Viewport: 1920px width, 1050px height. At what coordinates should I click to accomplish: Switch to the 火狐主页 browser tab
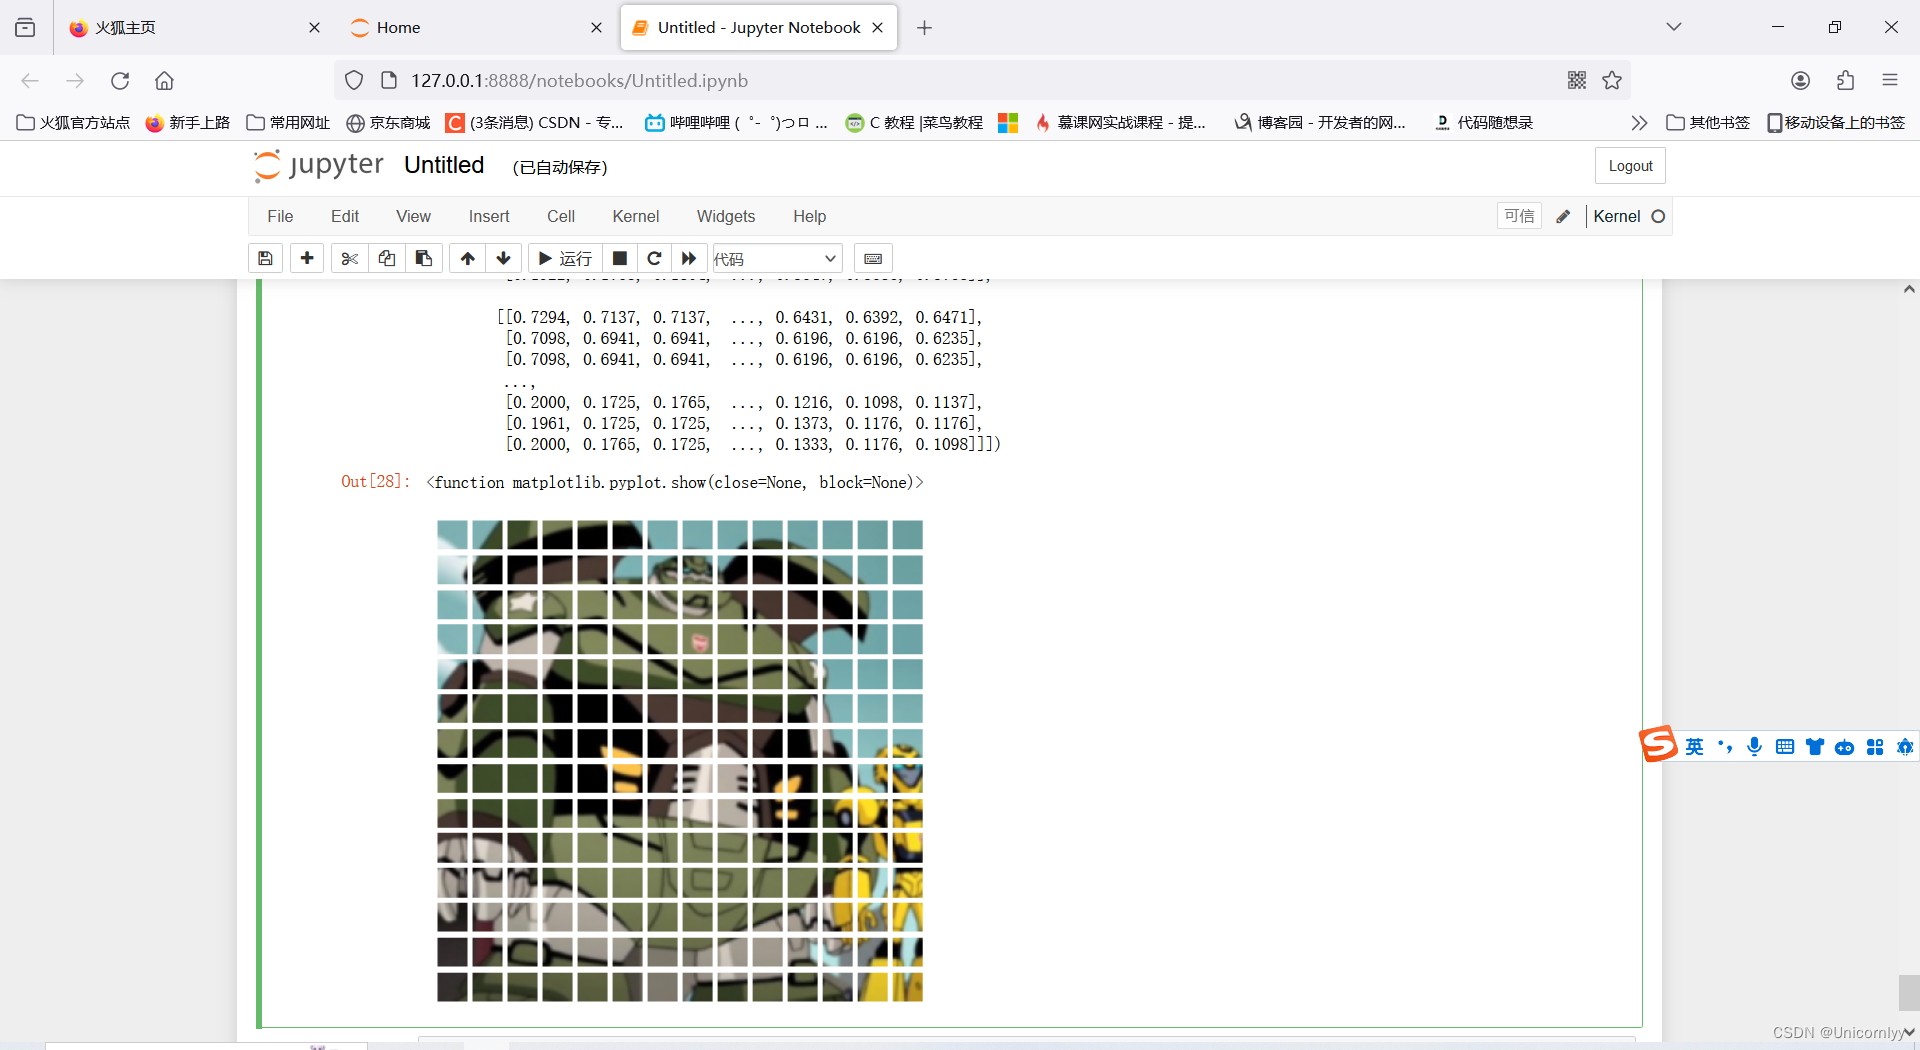[192, 27]
